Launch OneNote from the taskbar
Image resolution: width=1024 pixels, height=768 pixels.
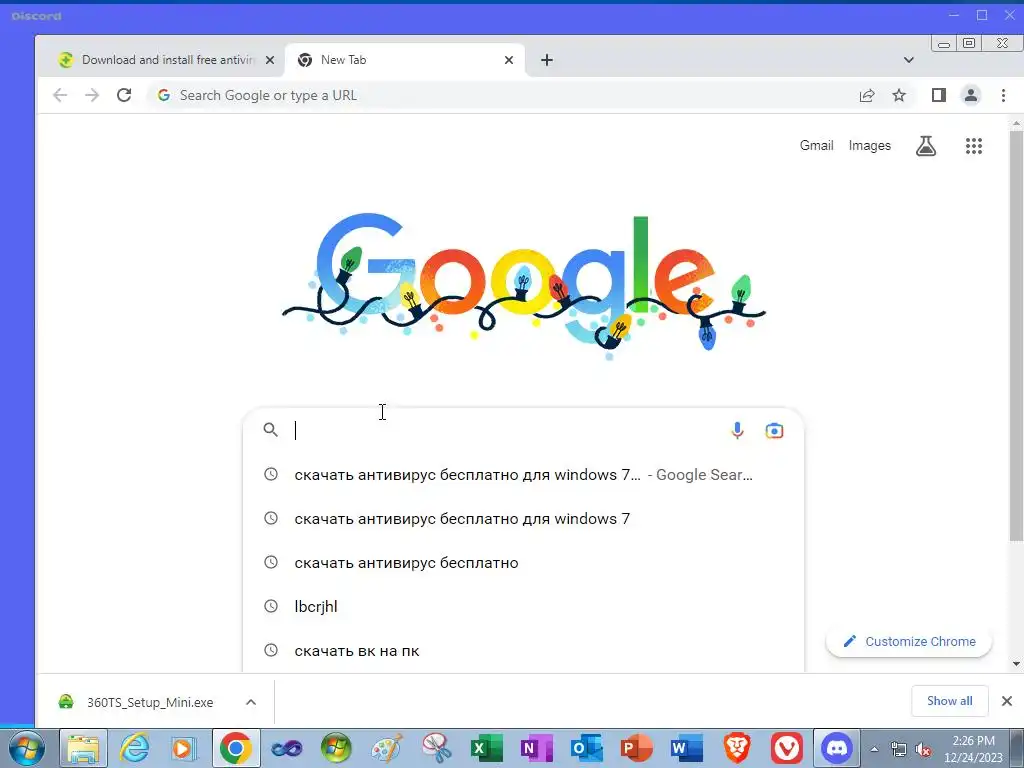pyautogui.click(x=537, y=748)
